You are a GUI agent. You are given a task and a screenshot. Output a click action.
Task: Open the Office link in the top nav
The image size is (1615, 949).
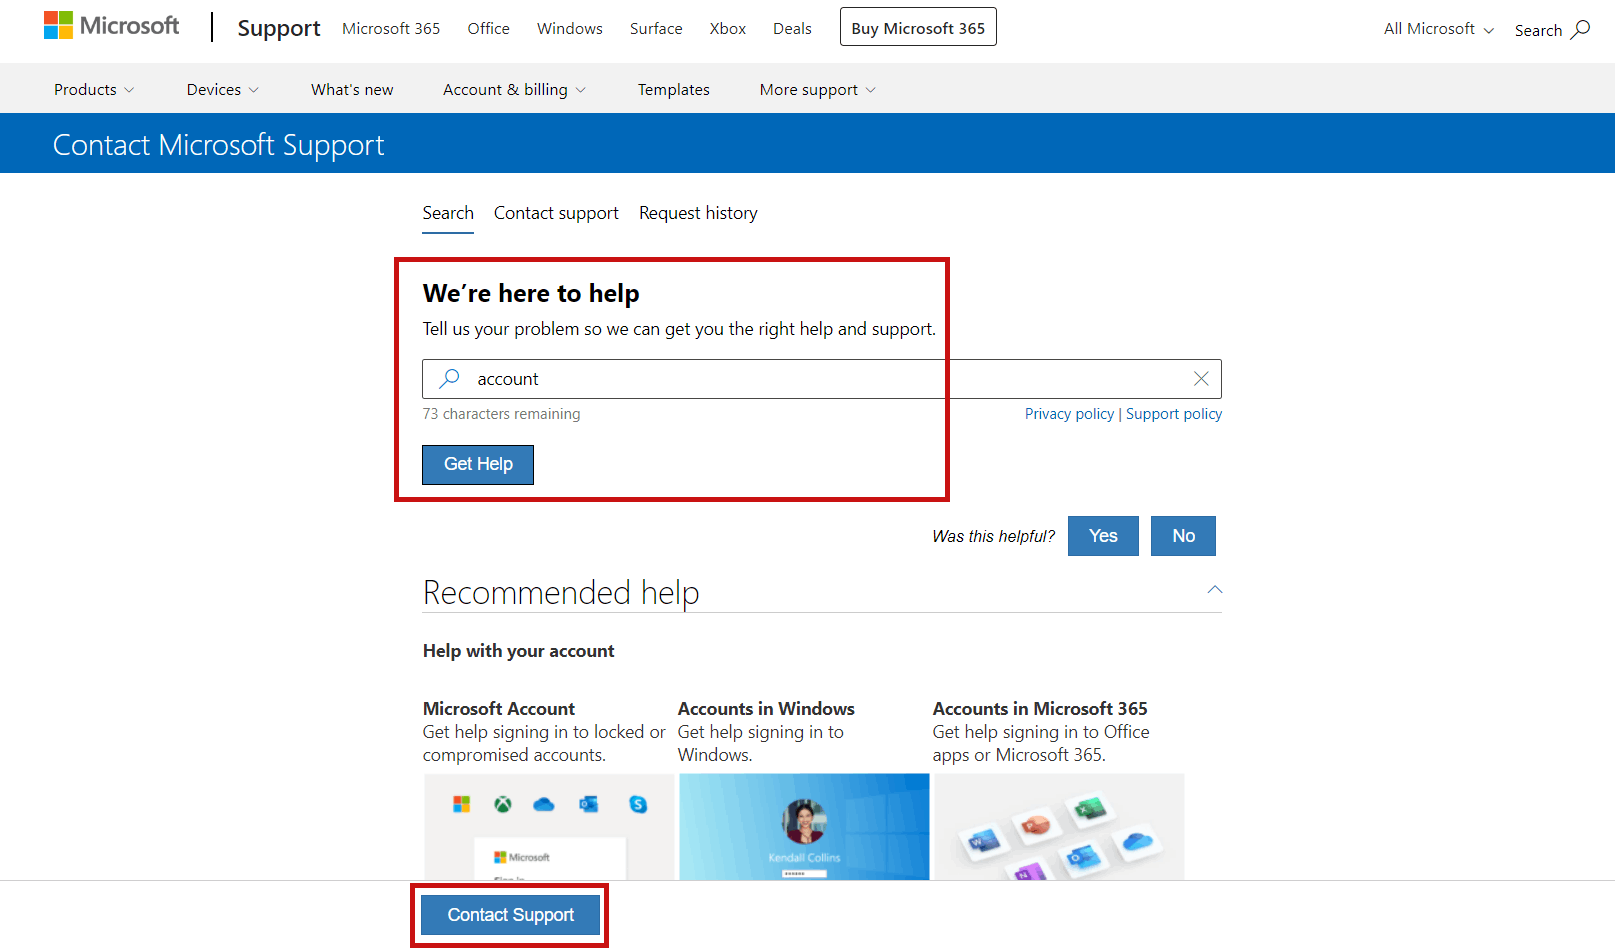point(488,29)
